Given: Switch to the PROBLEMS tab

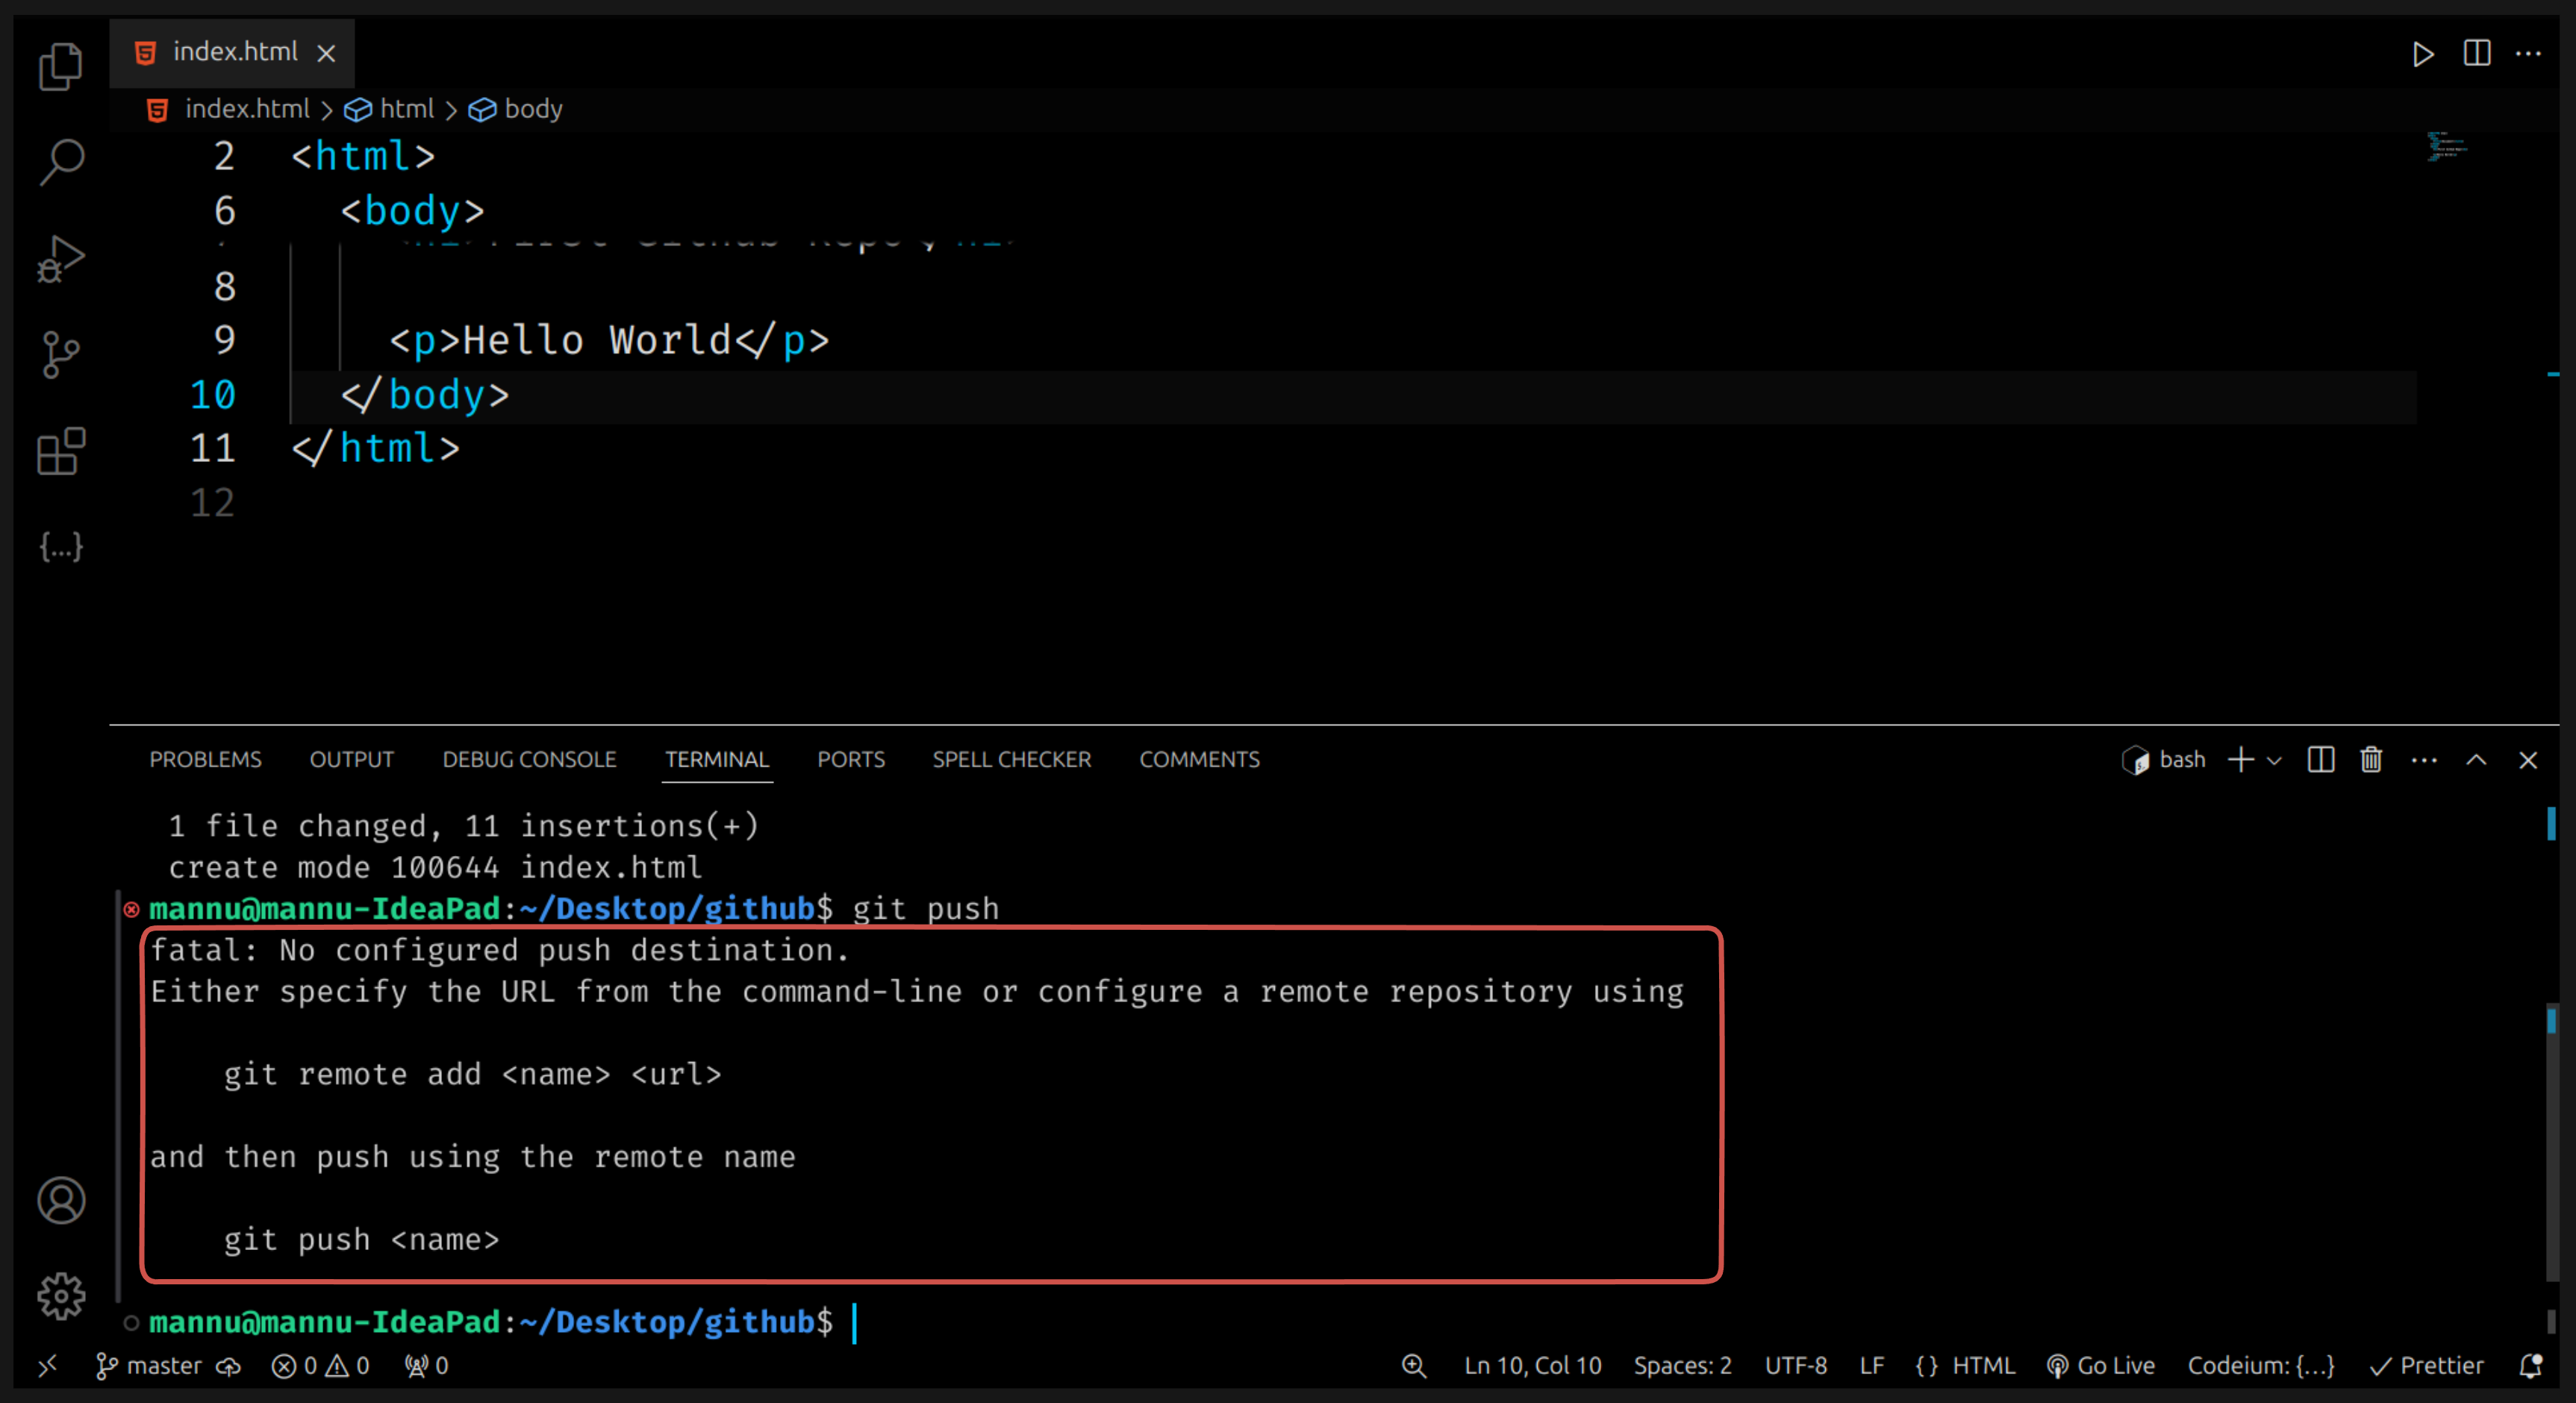Looking at the screenshot, I should click(x=205, y=760).
